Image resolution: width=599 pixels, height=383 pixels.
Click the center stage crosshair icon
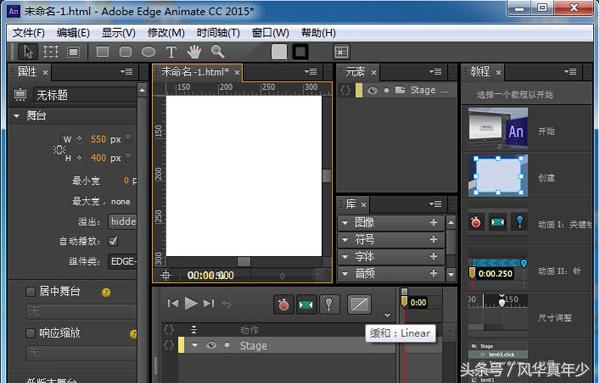pos(166,275)
